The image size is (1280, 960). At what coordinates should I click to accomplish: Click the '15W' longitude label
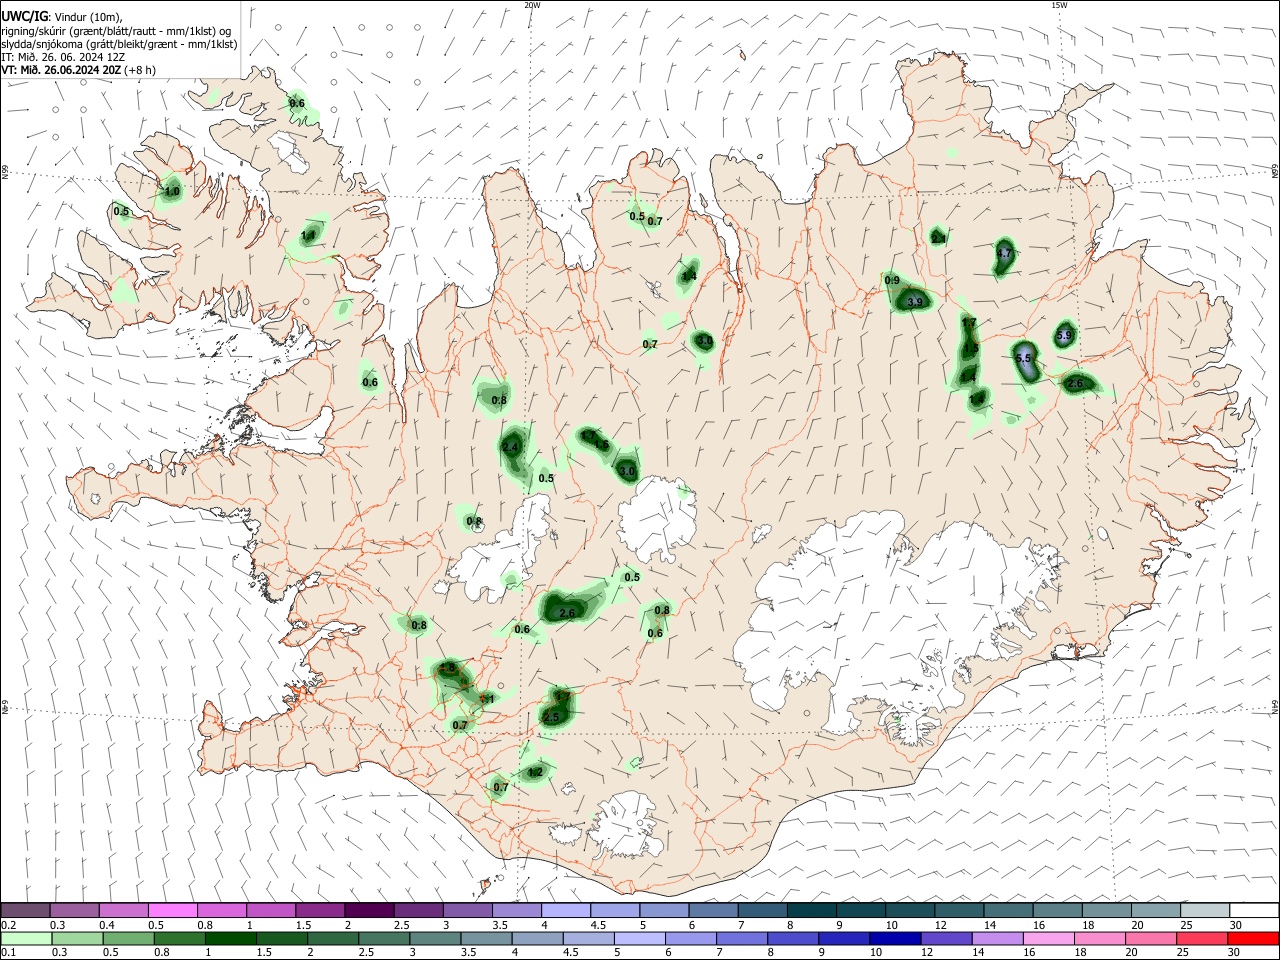point(1059,5)
